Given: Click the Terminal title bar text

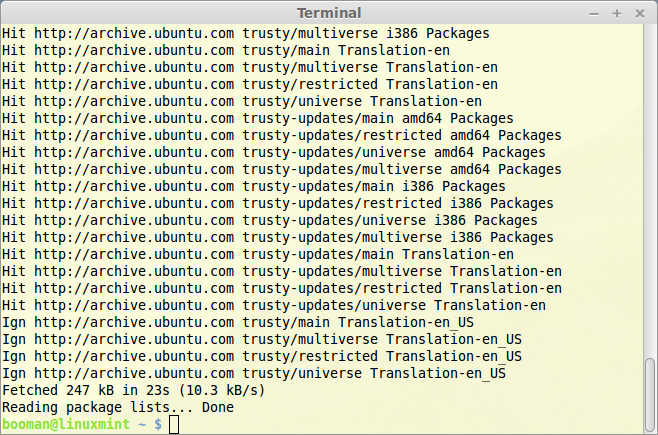Looking at the screenshot, I should click(x=329, y=13).
